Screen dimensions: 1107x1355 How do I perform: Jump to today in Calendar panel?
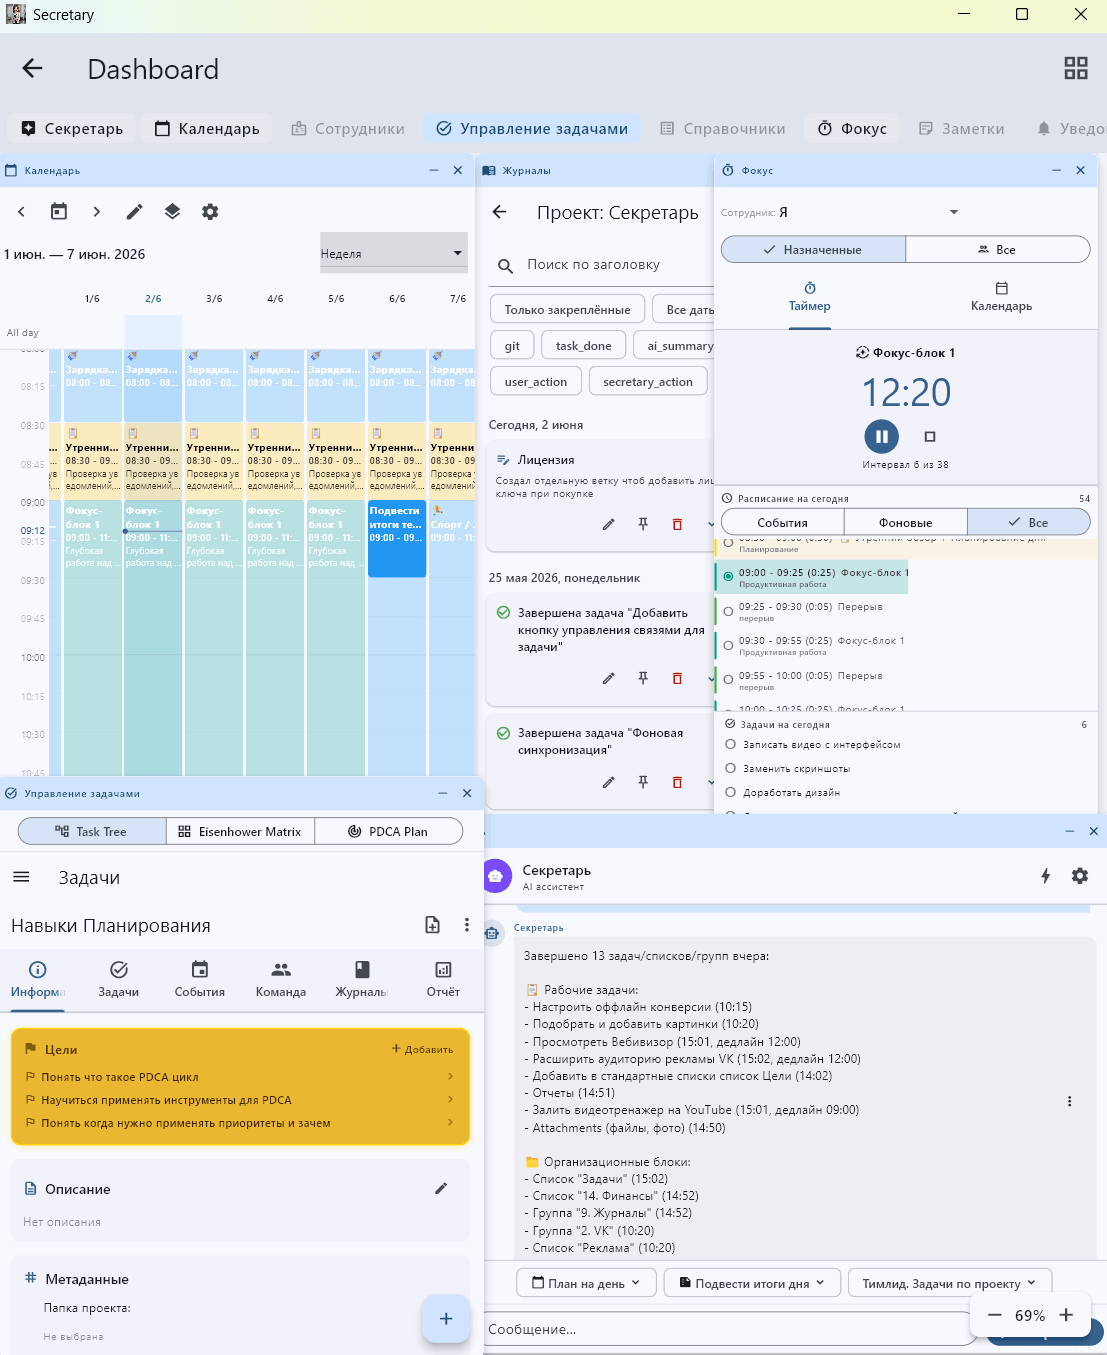(59, 212)
